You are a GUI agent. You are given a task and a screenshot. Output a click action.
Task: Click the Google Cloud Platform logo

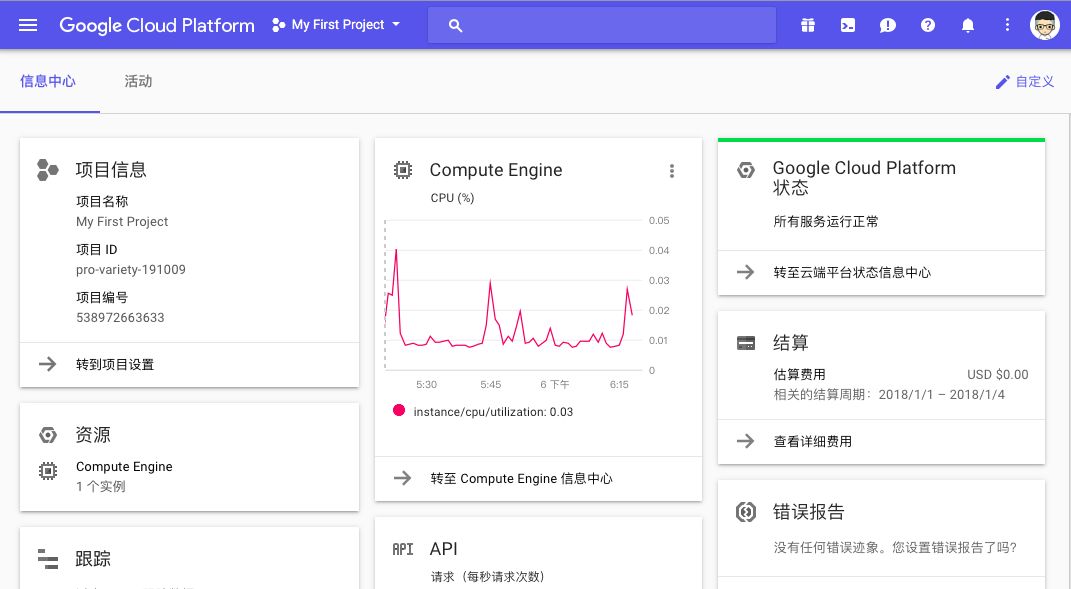[x=157, y=25]
